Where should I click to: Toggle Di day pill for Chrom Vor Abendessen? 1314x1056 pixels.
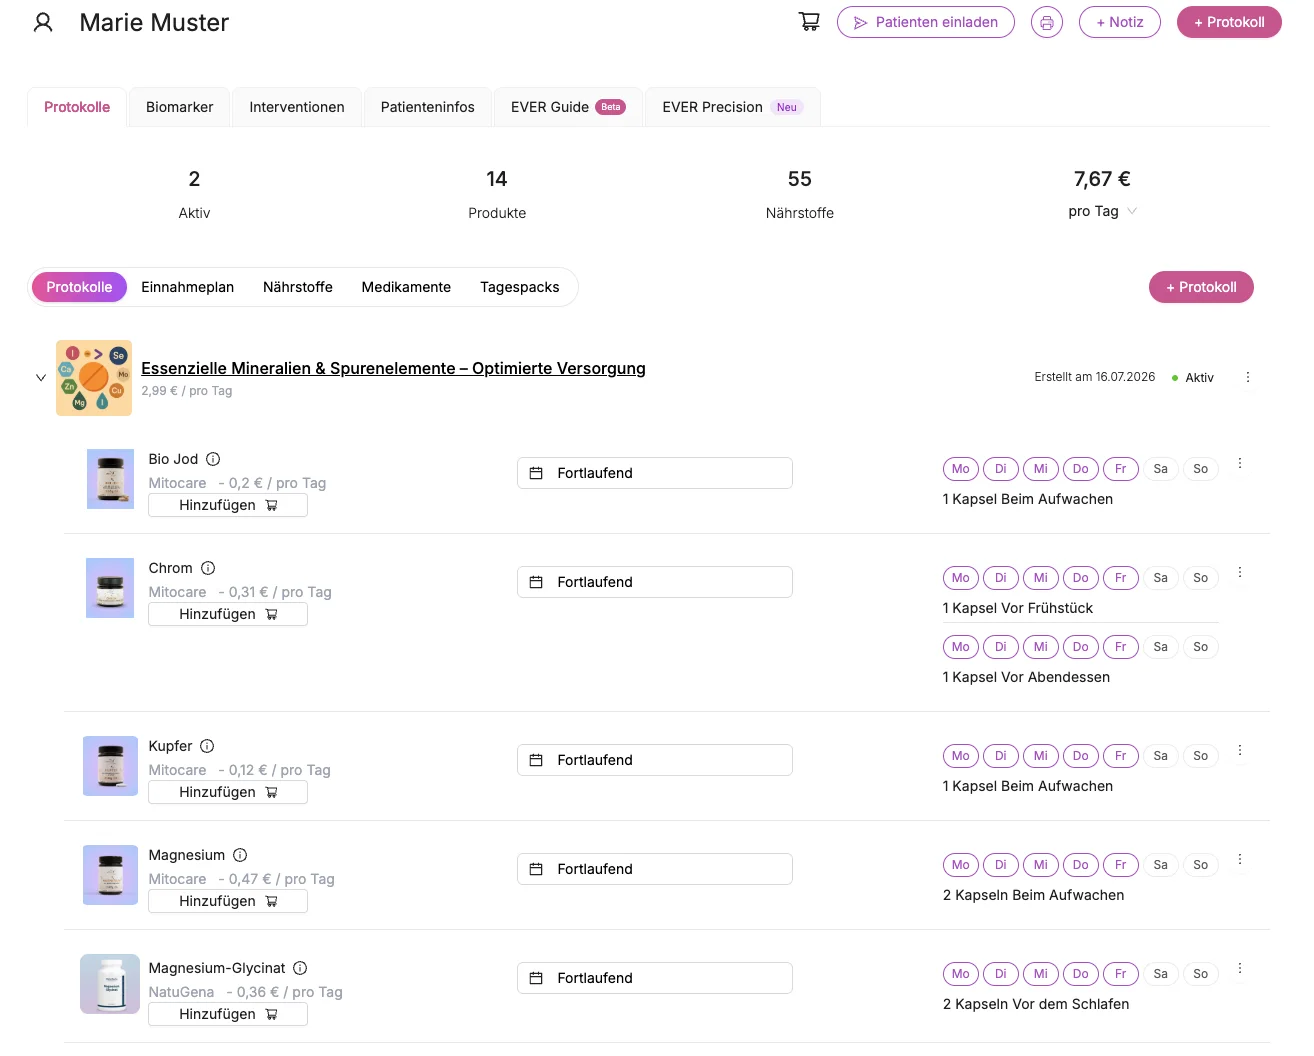pyautogui.click(x=1001, y=647)
